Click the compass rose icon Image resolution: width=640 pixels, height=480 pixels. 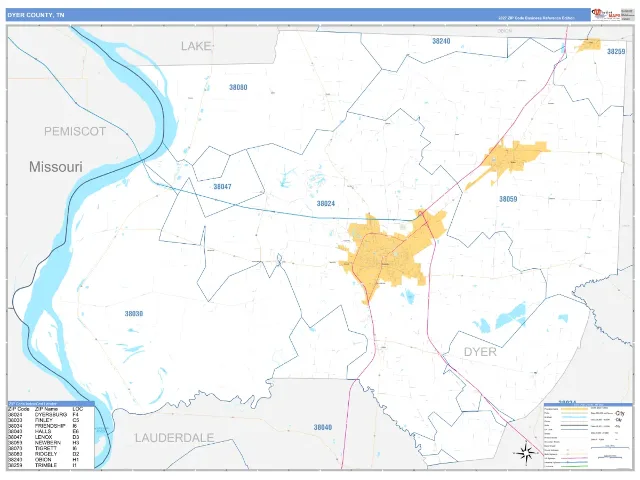coord(525,453)
